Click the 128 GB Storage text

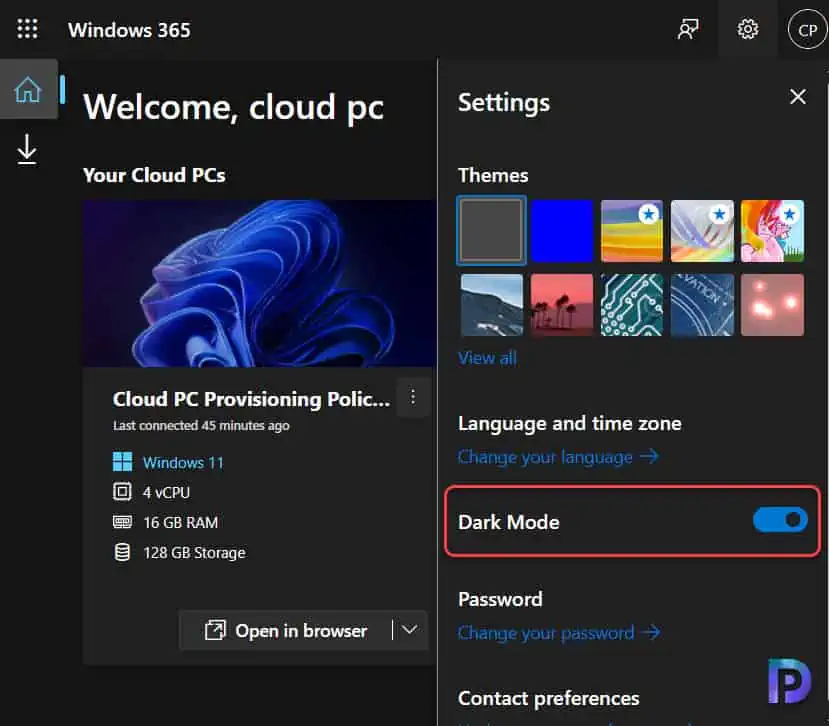195,553
